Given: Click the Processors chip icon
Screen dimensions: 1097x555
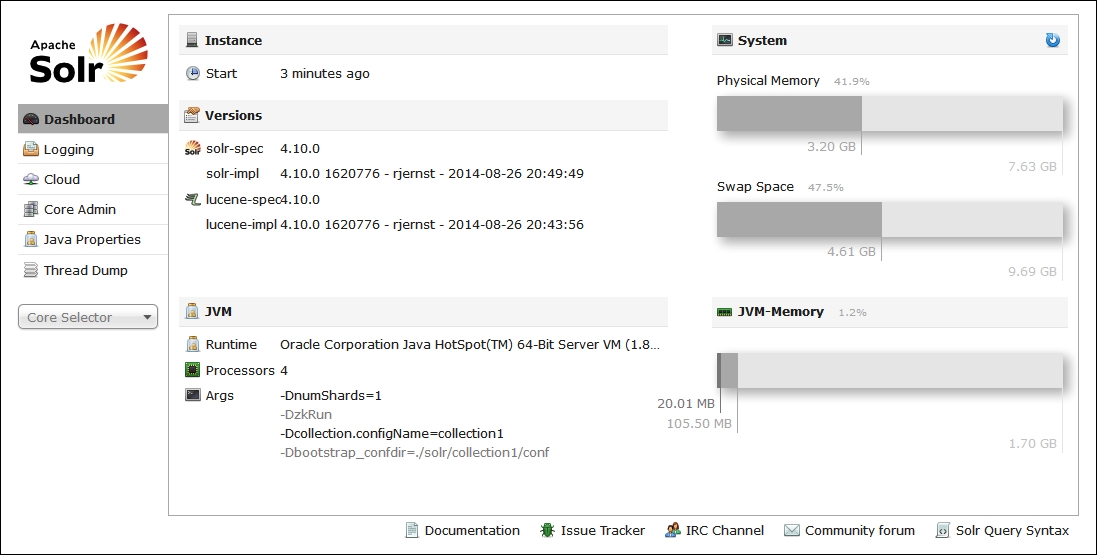Looking at the screenshot, I should point(192,370).
